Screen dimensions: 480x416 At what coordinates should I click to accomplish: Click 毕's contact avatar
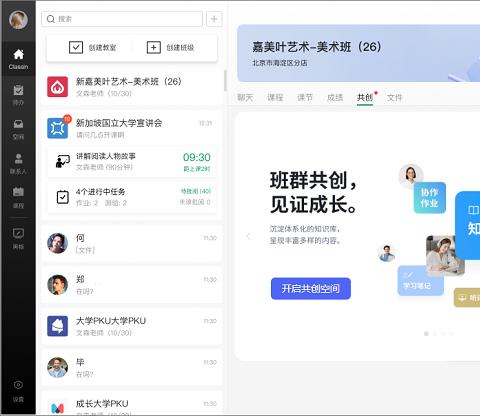coord(57,367)
